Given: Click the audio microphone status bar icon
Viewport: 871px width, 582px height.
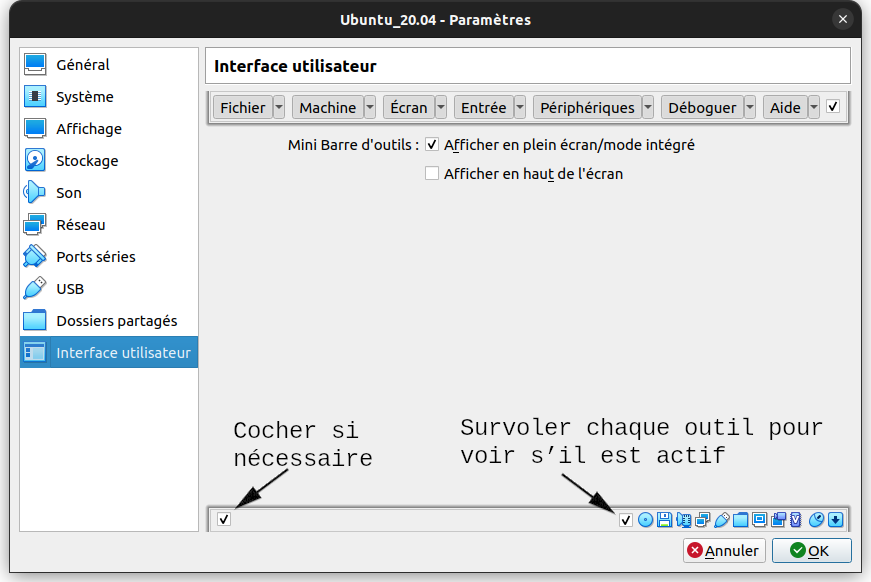Looking at the screenshot, I should (x=684, y=519).
